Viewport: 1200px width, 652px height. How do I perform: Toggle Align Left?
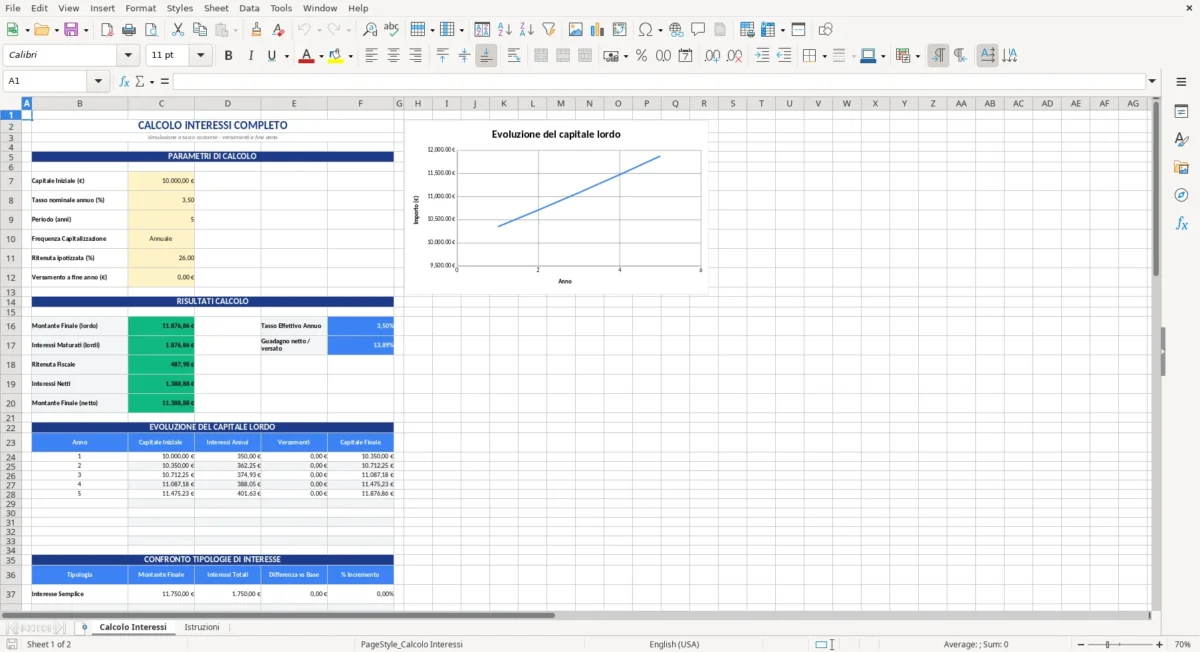[371, 56]
